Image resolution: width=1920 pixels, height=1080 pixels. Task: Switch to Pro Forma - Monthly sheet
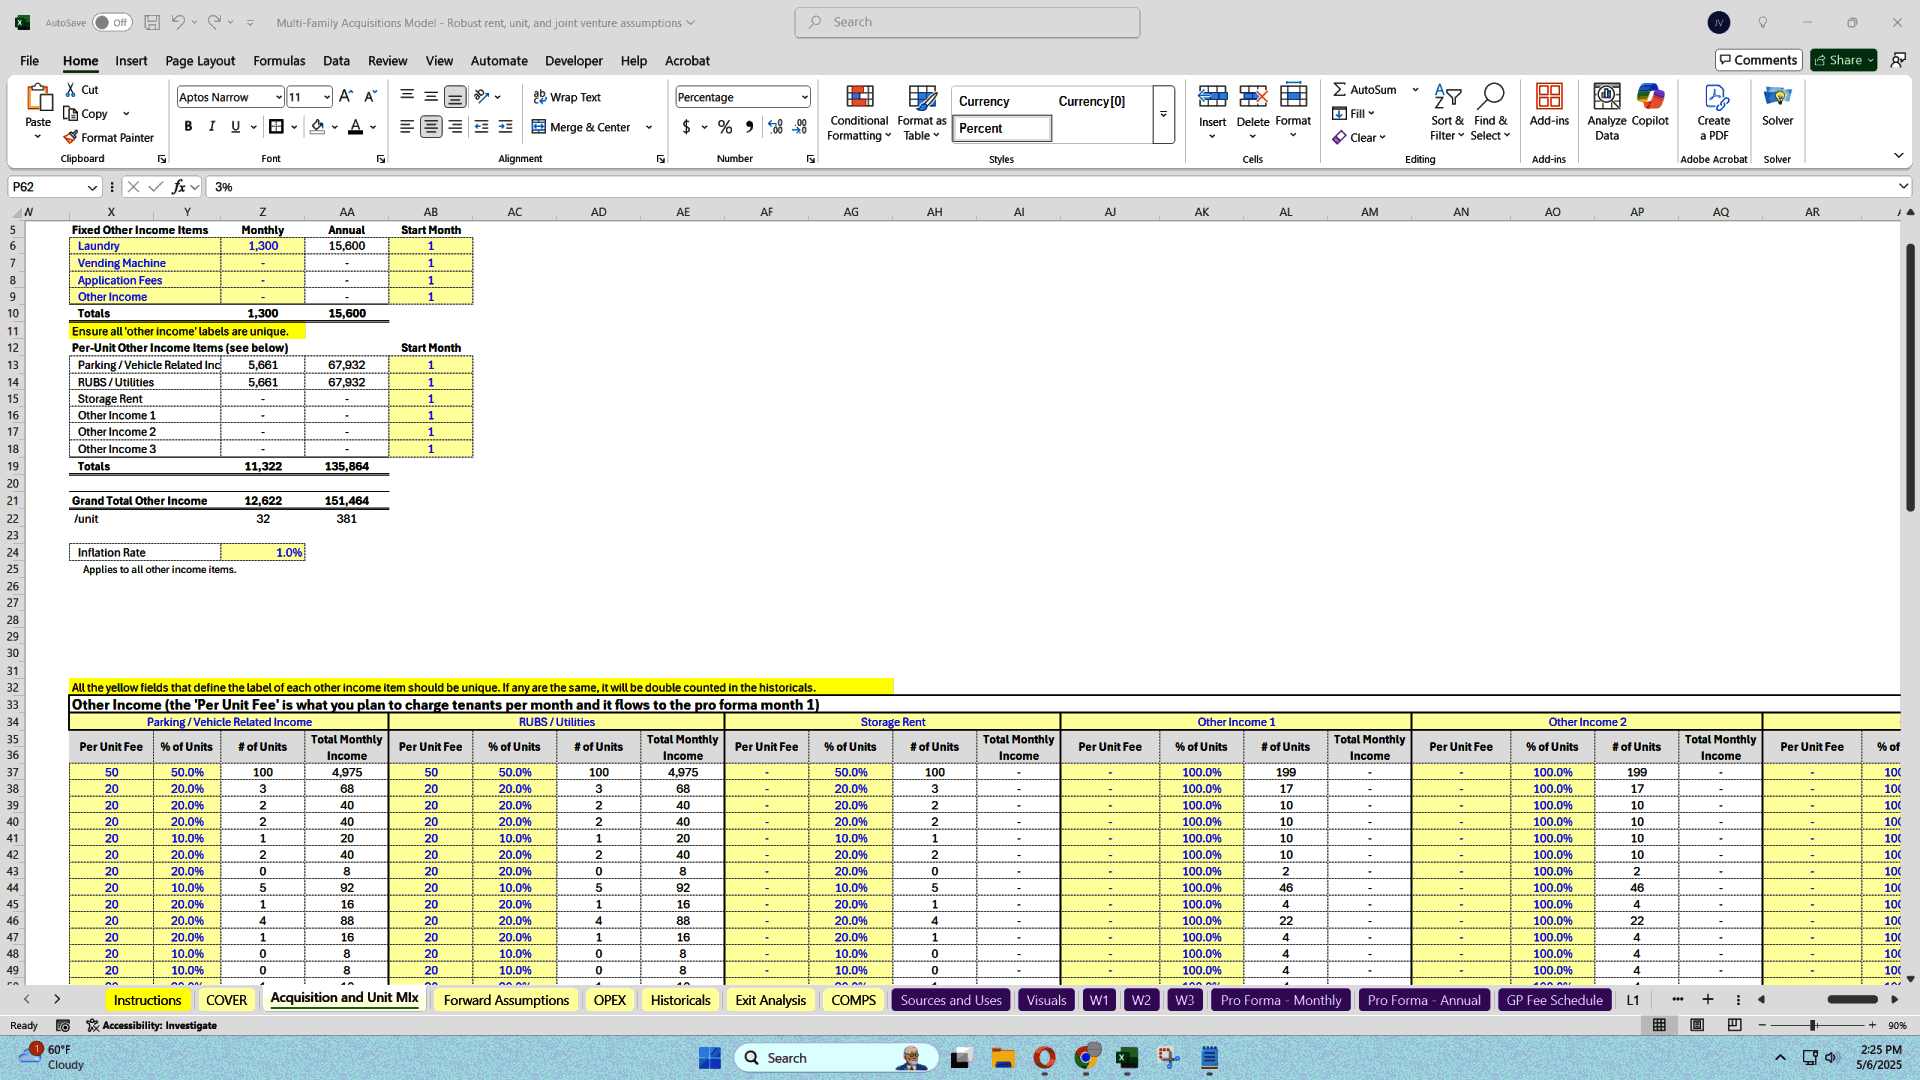coord(1281,1000)
